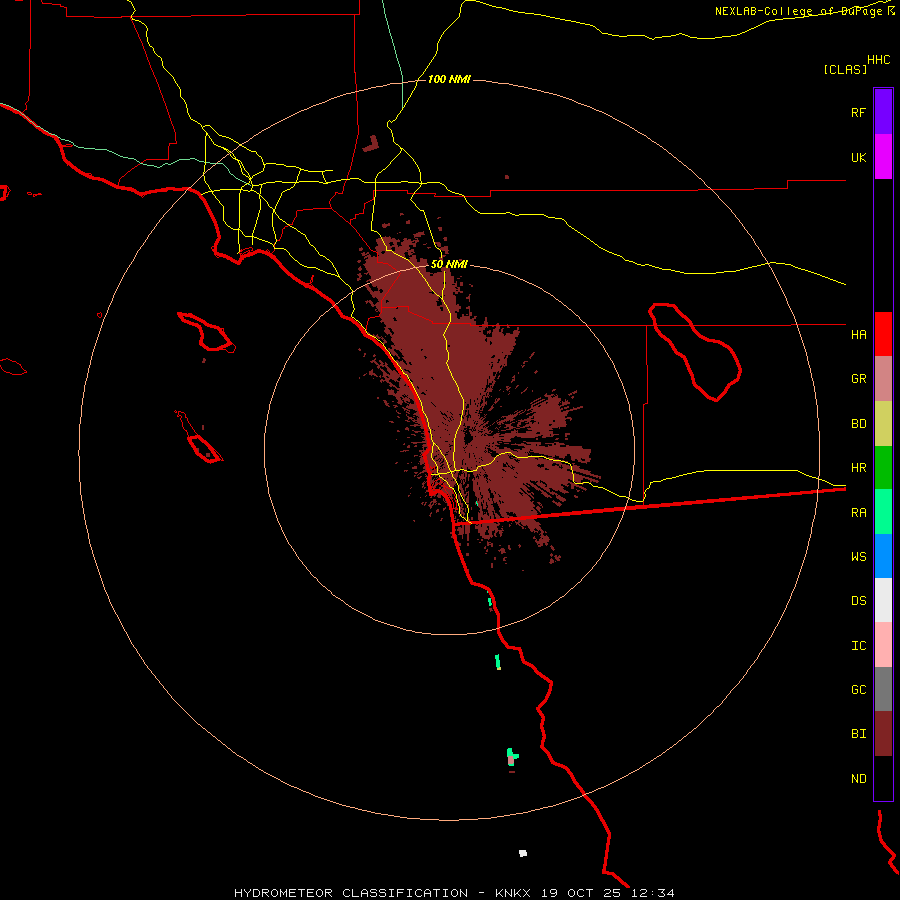
Task: Click the UK legend label
Action: coord(858,157)
